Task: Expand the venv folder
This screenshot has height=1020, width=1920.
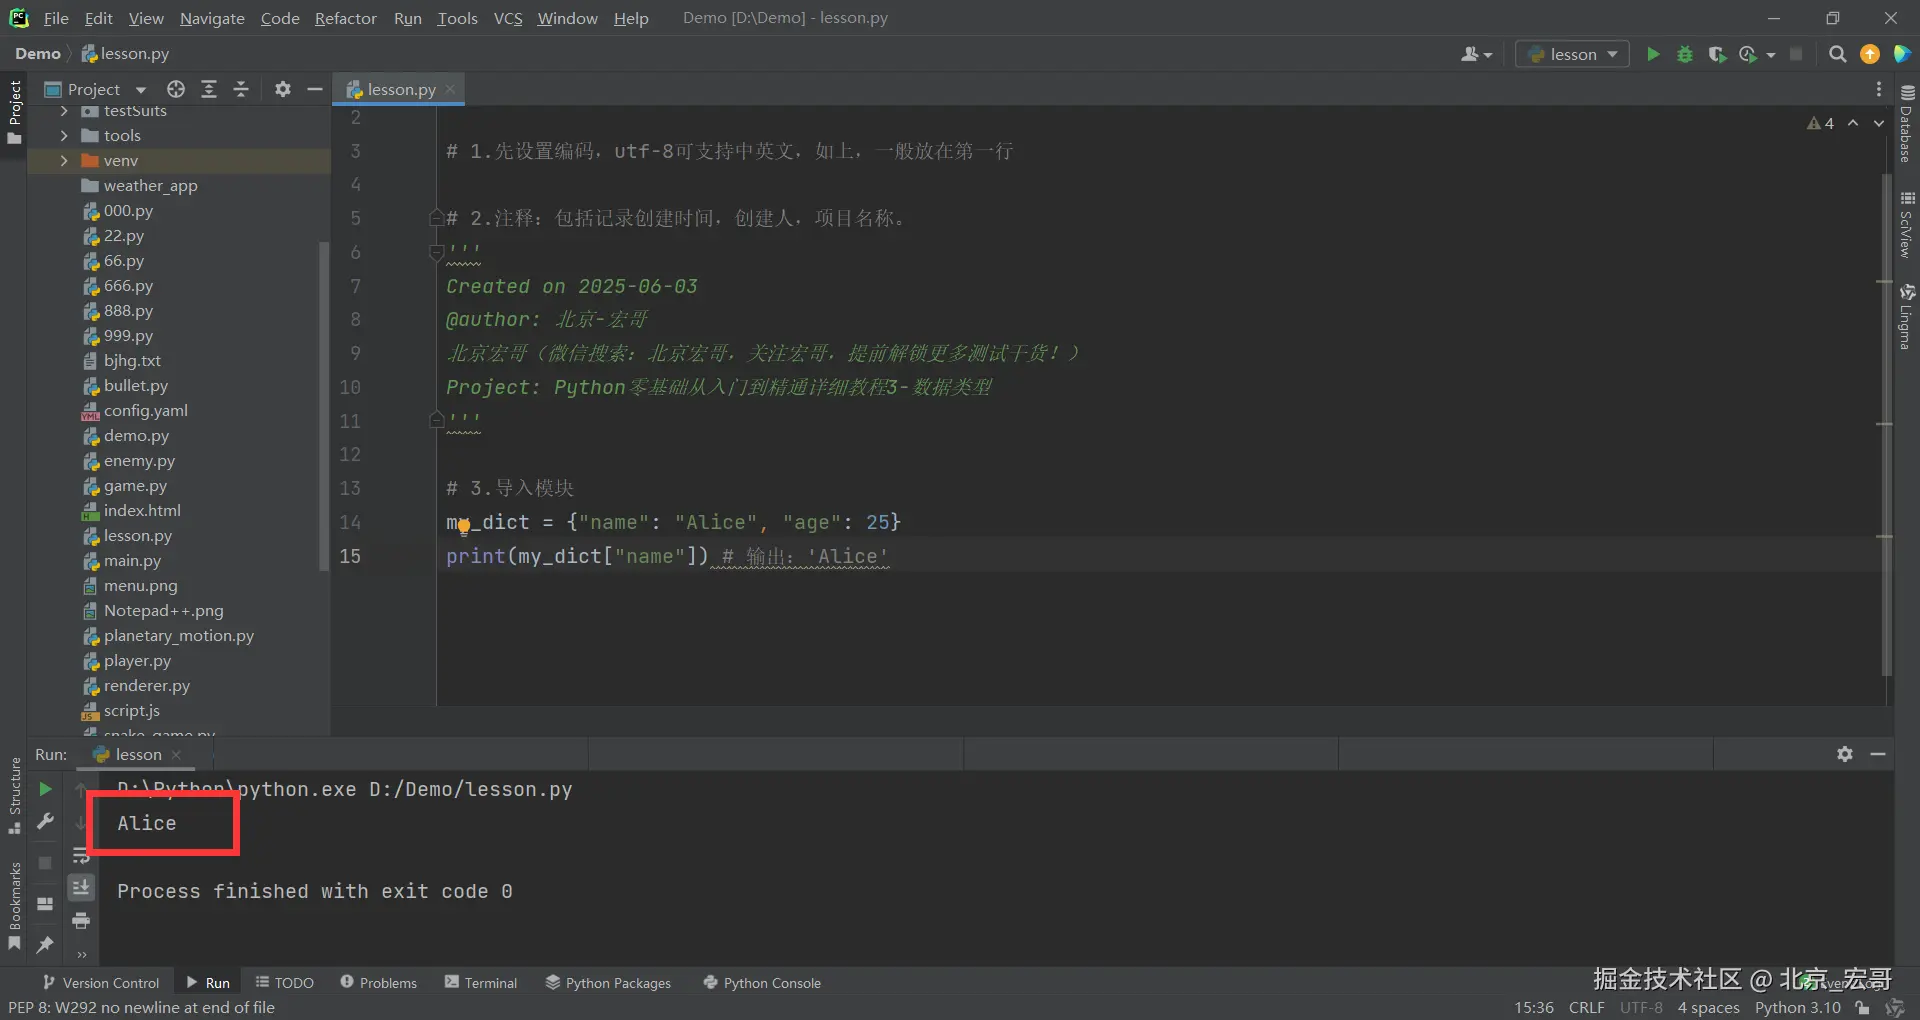Action: [64, 160]
